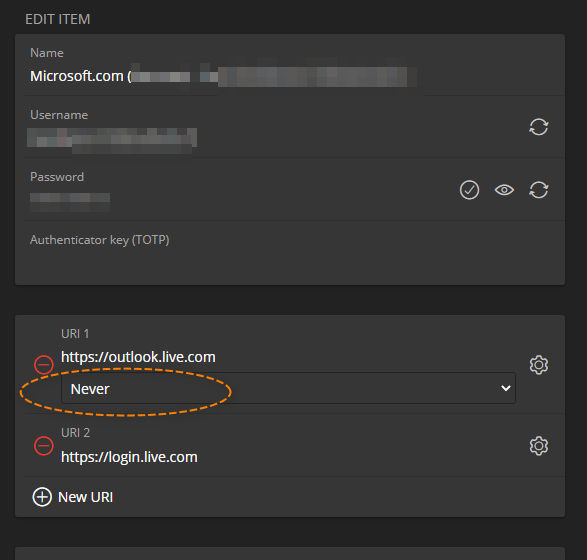Remove URI 2 login.live.com entry
This screenshot has width=587, height=560.
pos(44,445)
